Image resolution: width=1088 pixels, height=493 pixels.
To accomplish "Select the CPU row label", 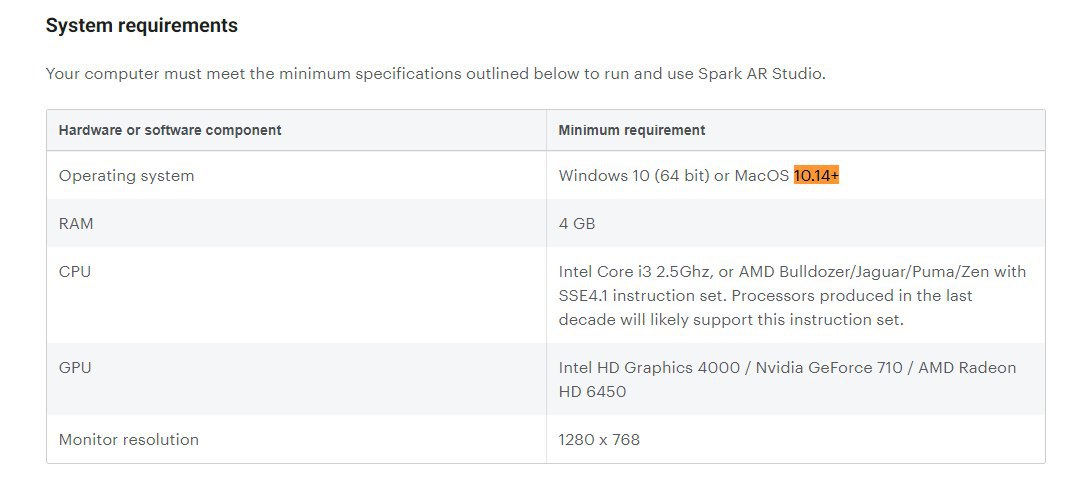I will tap(75, 271).
